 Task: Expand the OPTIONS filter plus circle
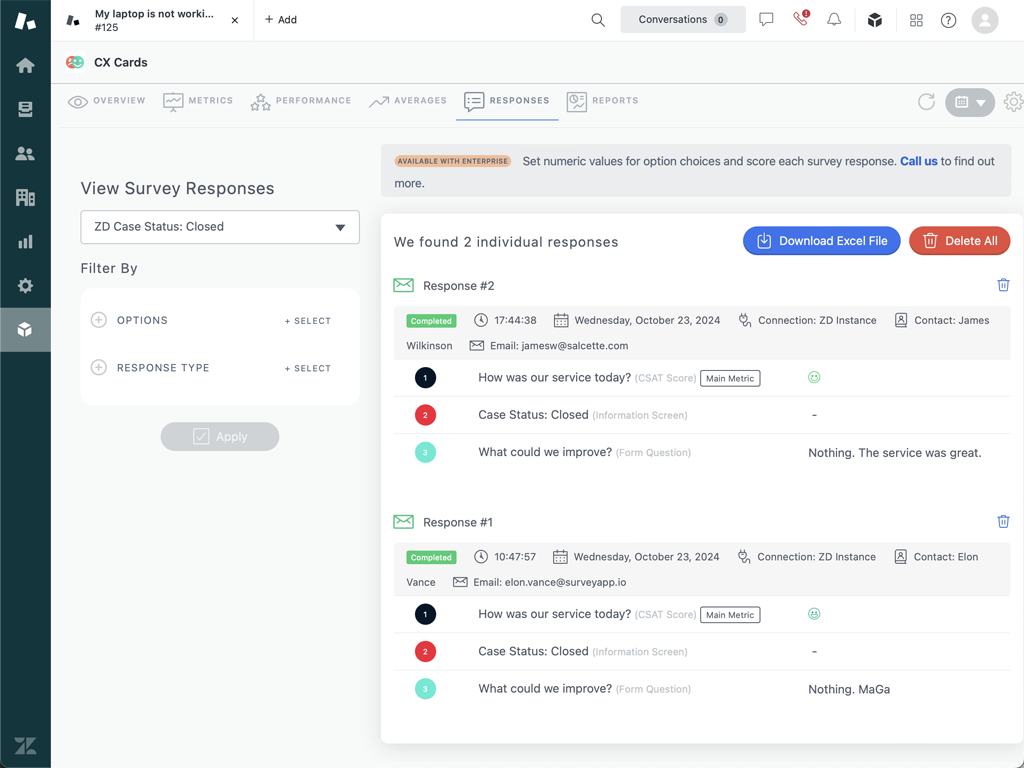pyautogui.click(x=99, y=320)
